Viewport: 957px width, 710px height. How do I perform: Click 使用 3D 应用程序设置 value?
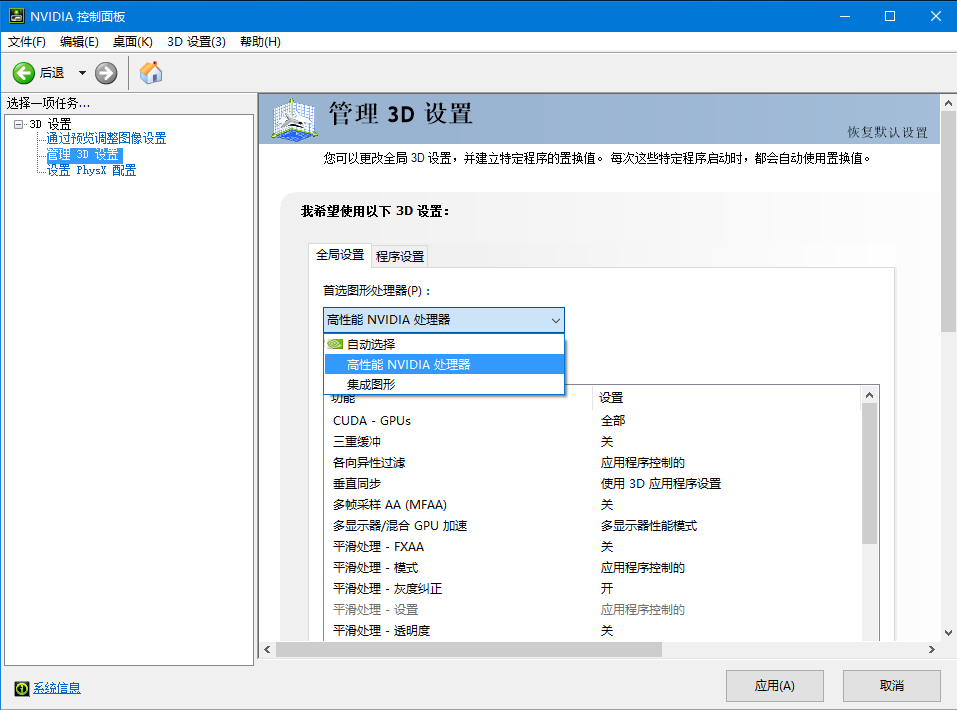click(x=660, y=484)
